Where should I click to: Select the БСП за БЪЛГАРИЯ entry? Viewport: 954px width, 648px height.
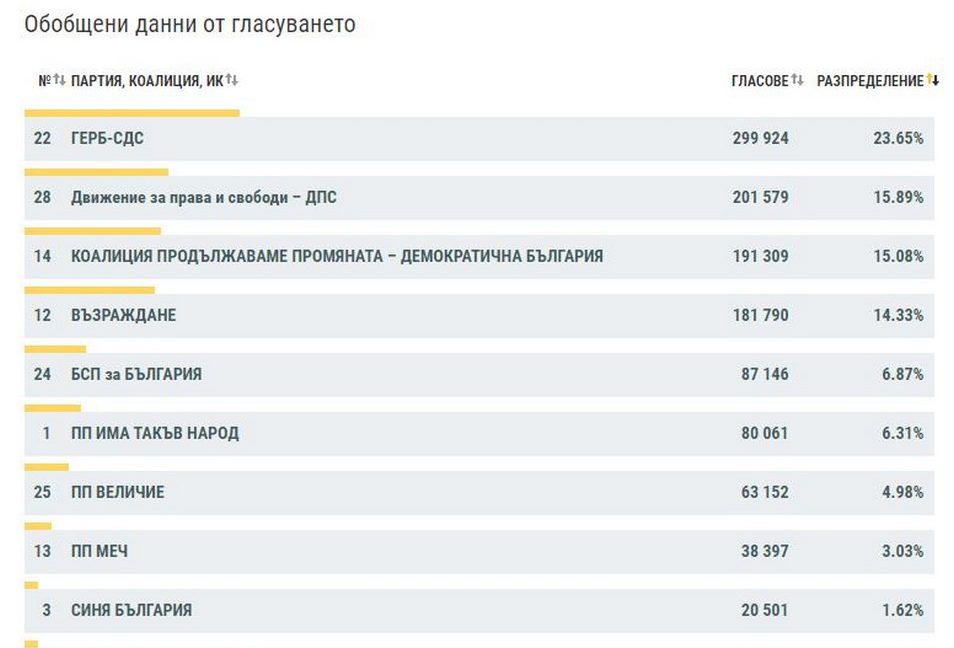136,375
